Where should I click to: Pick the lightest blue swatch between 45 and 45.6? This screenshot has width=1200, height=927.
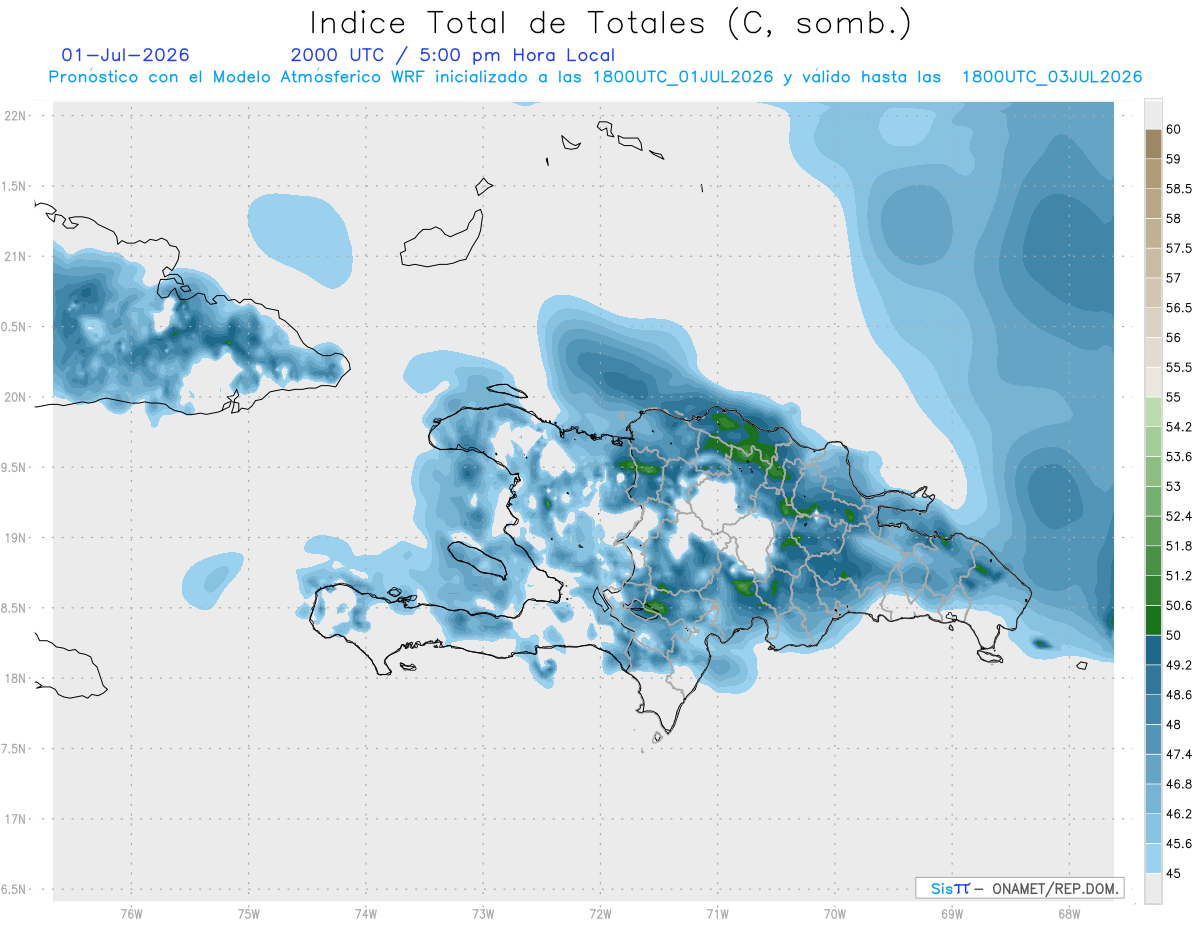point(1153,858)
